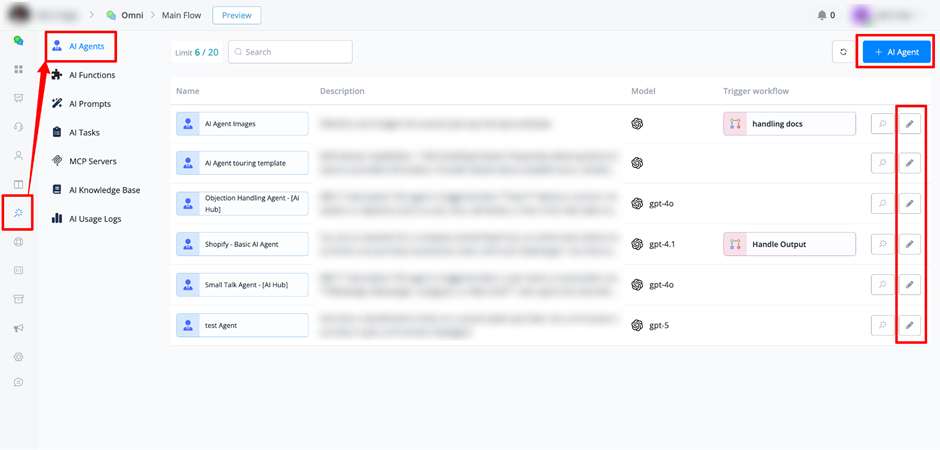Open the chat bubble icon at rail bottom

(x=18, y=382)
